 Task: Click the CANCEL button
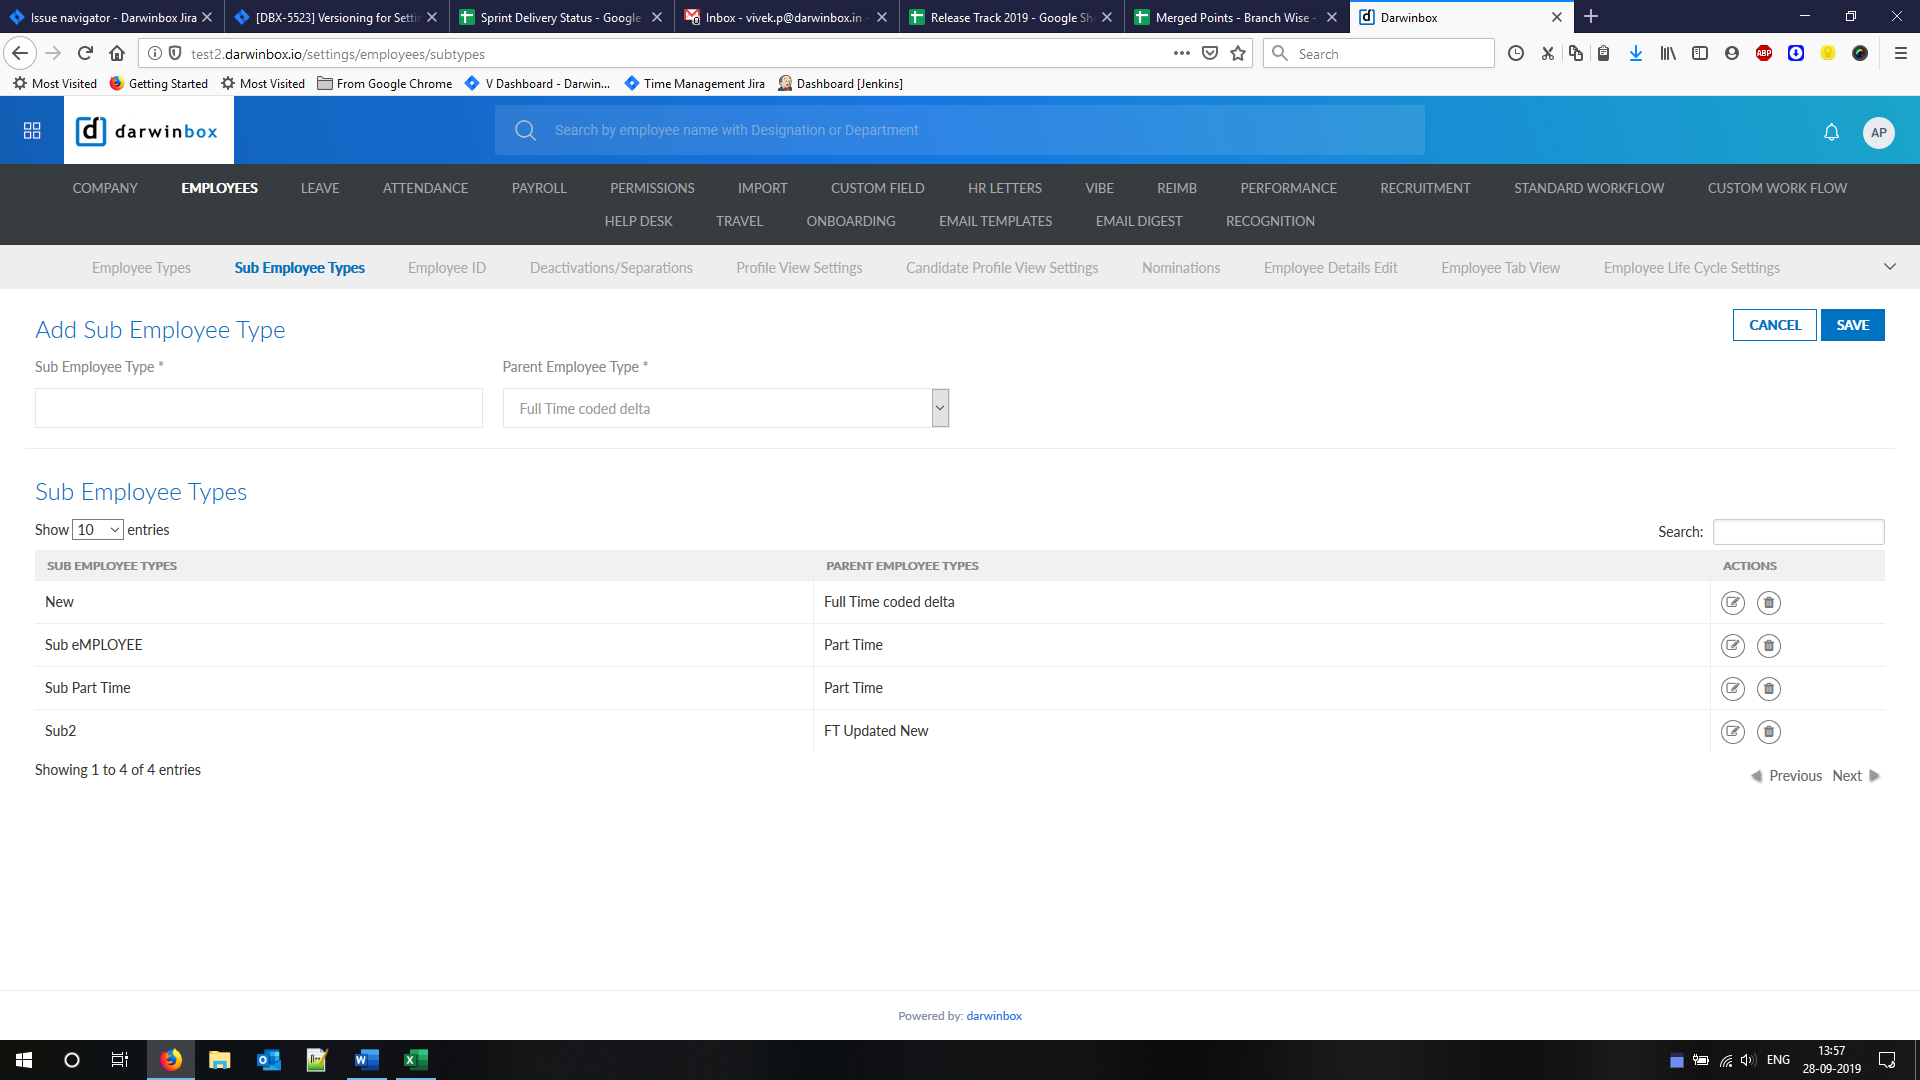[1774, 325]
